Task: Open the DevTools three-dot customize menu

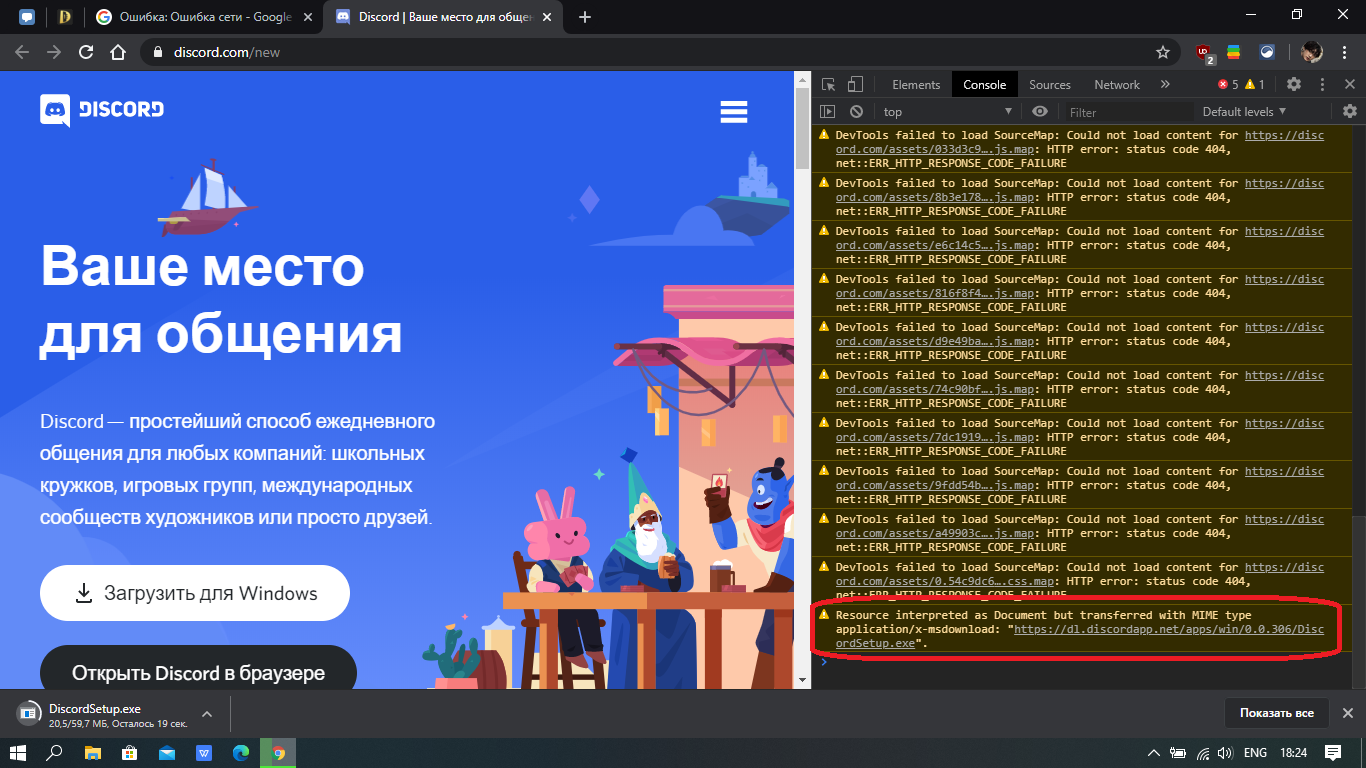Action: point(1322,84)
